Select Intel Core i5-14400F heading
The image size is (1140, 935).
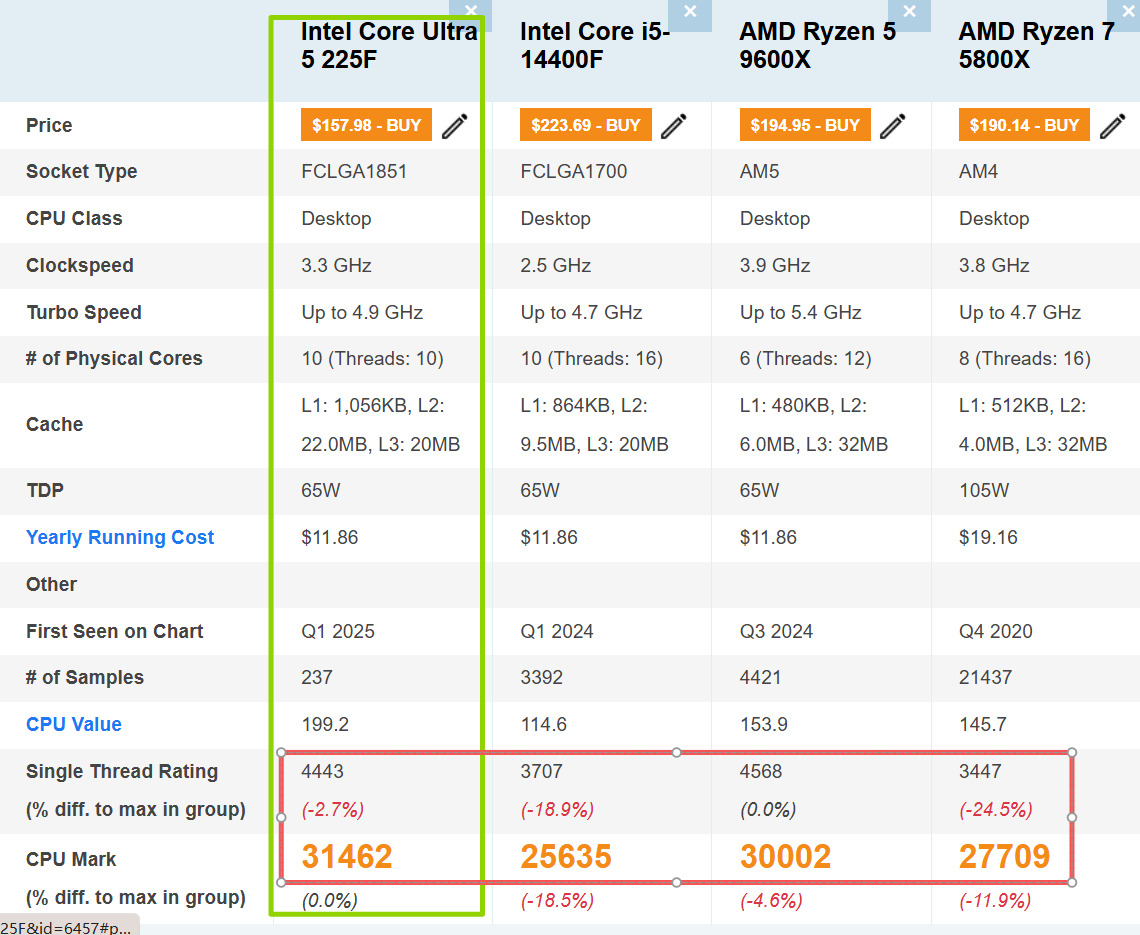pos(595,45)
